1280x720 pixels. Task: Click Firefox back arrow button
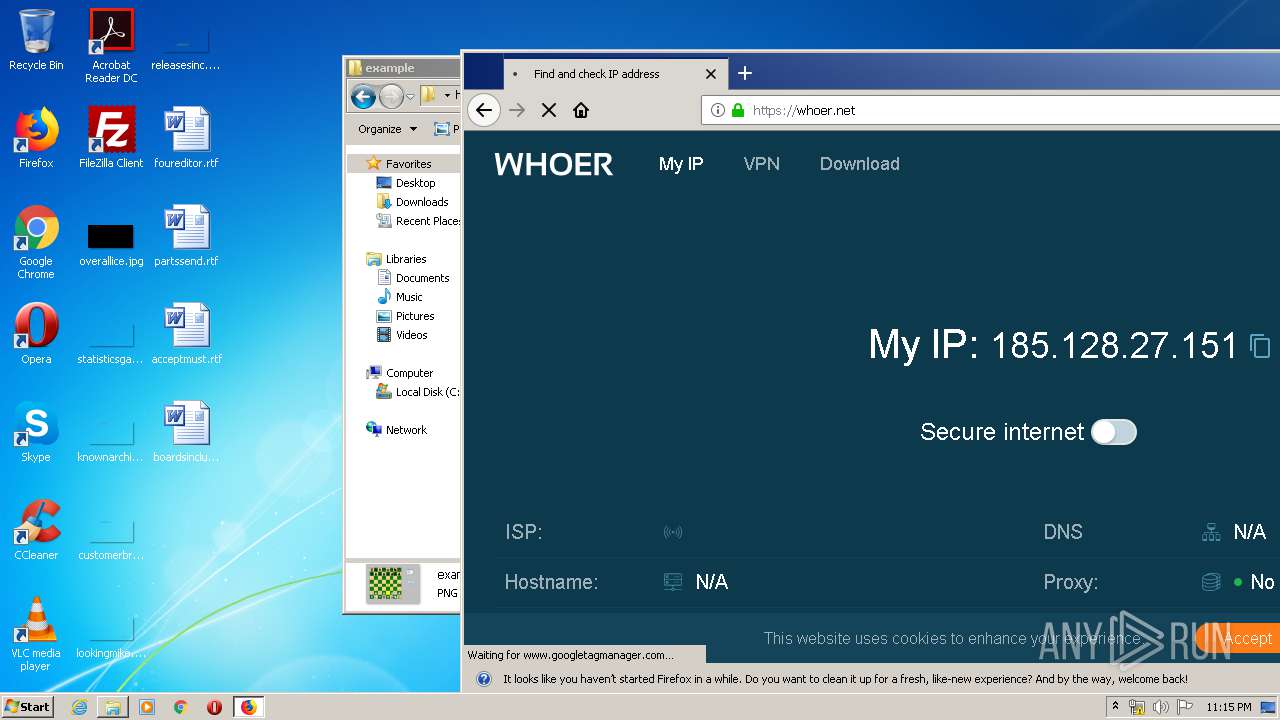click(484, 110)
